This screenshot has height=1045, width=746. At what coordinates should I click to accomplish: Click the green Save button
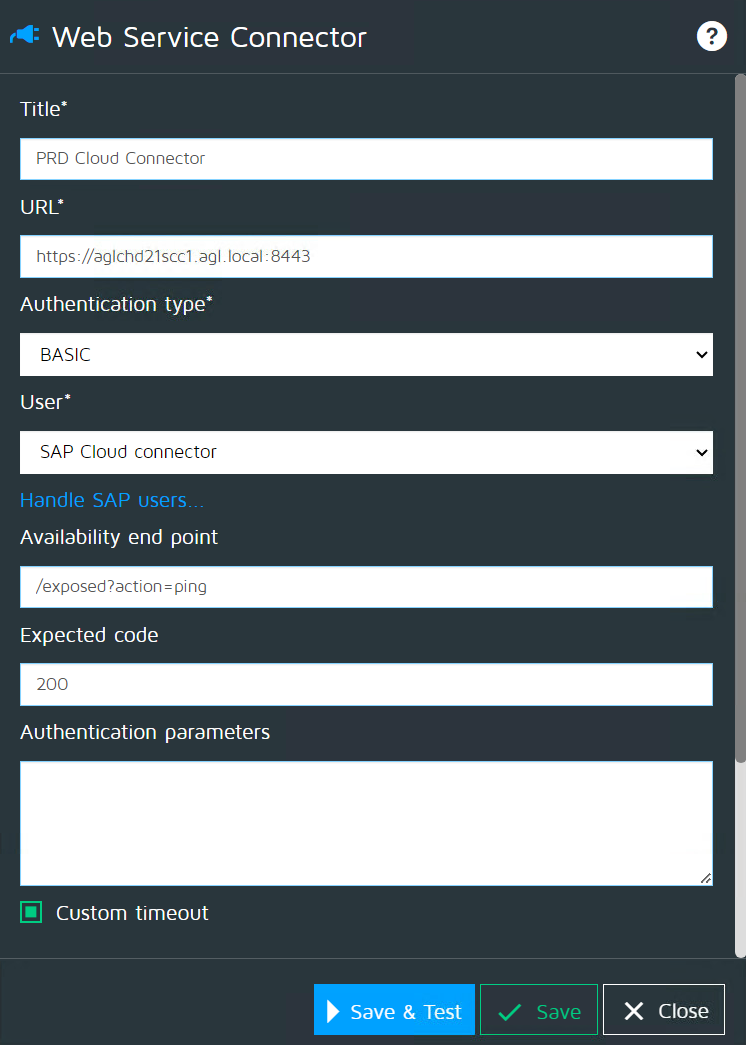[x=539, y=1010]
